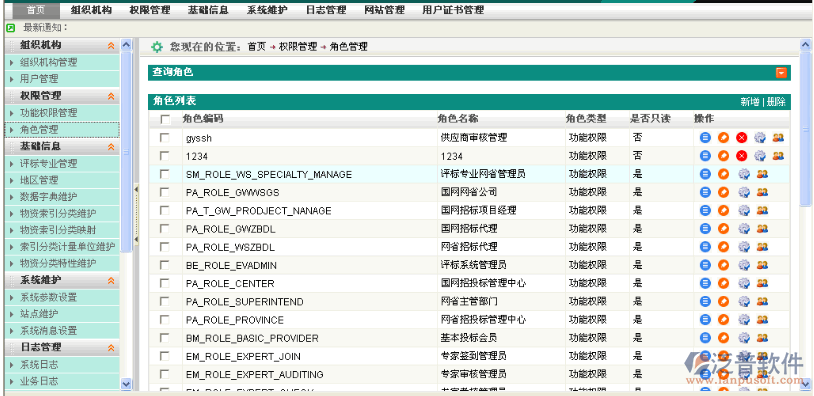The width and height of the screenshot is (814, 396).
Task: Collapse the 组织机构 sidebar section
Action: tap(111, 46)
